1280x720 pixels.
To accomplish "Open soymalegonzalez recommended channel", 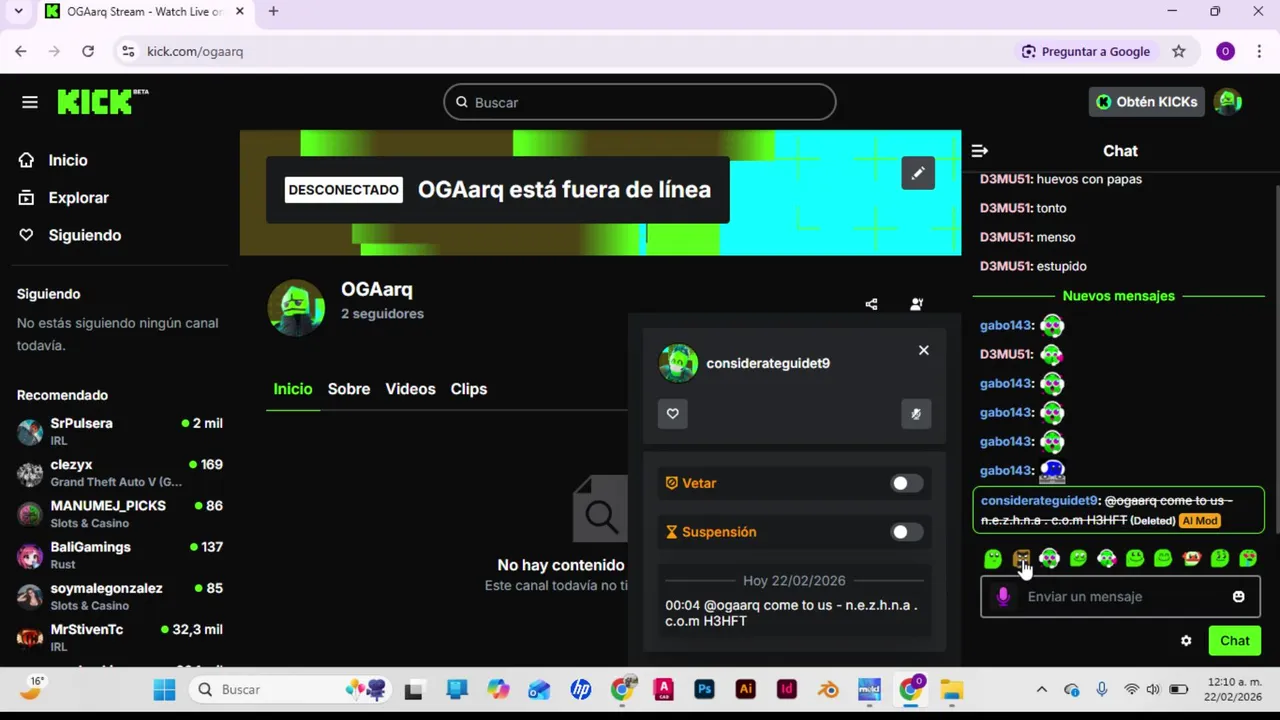I will (120, 596).
